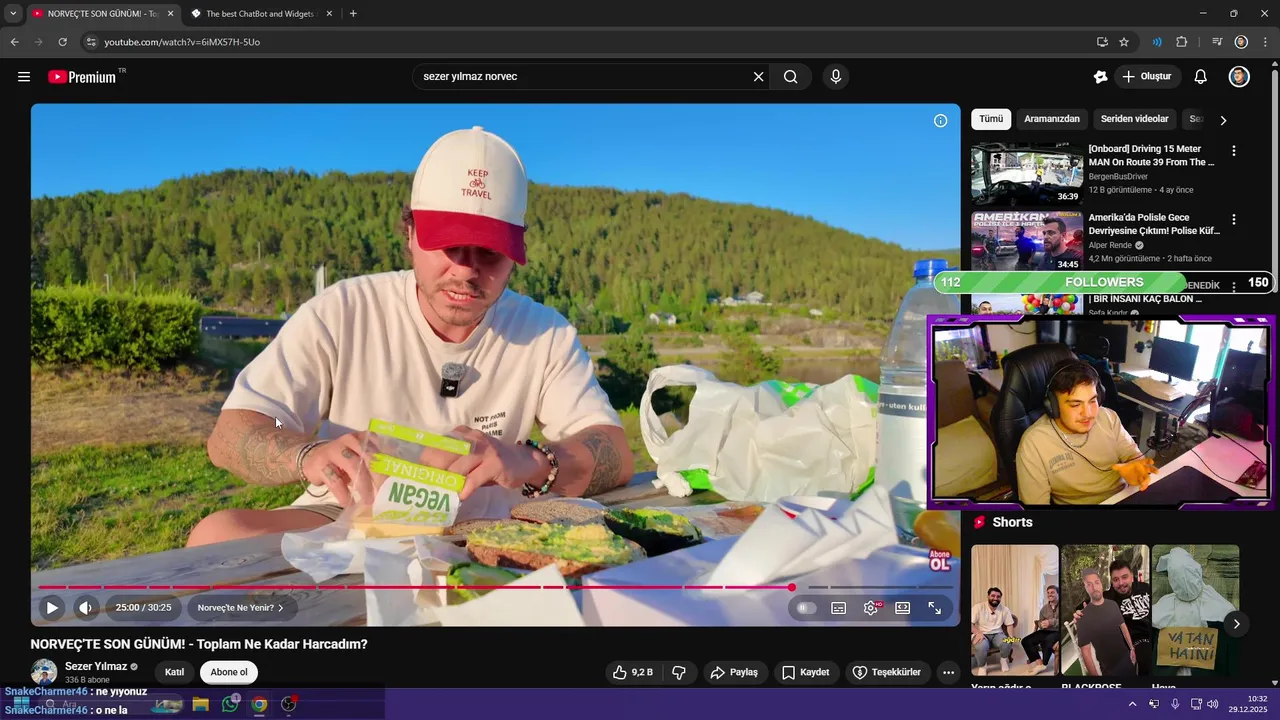Open the Norveç'te Ne Yenir? chapter list
1280x720 pixels.
click(x=240, y=607)
